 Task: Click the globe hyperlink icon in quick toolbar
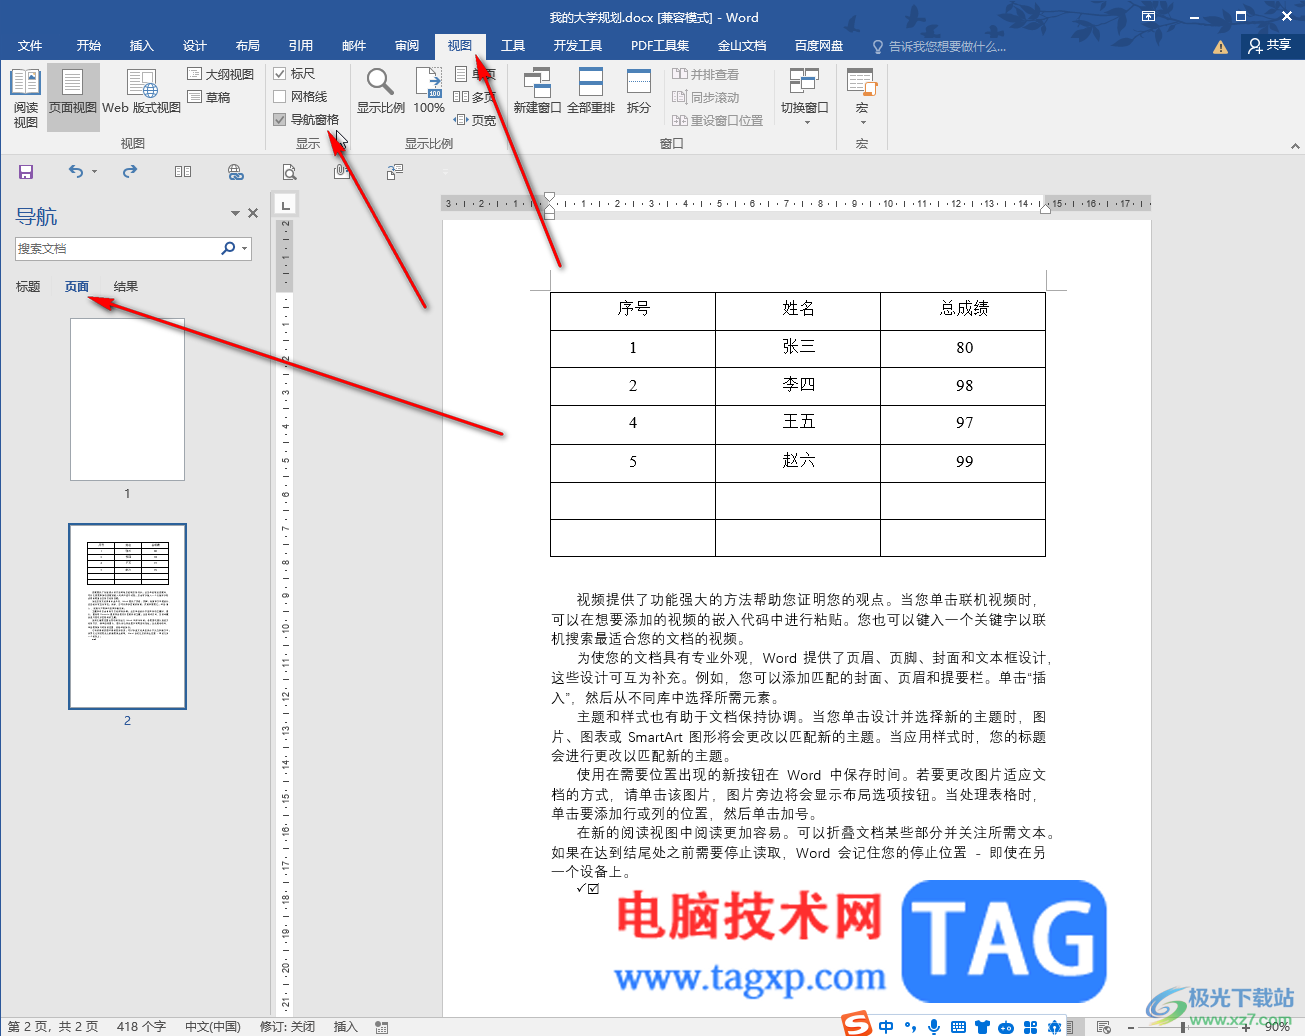236,172
